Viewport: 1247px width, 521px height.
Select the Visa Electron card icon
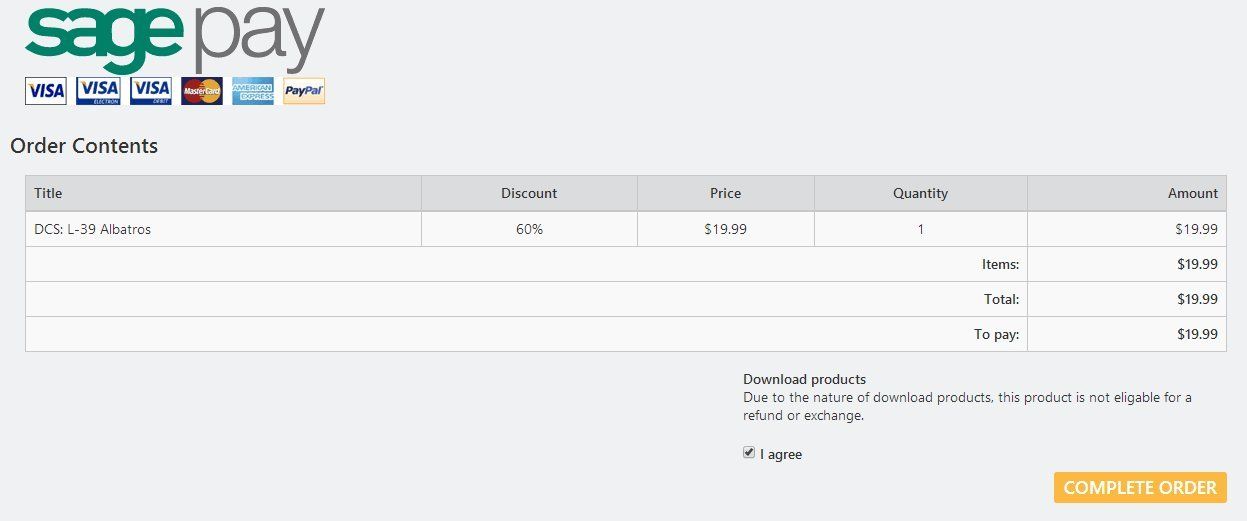(x=98, y=91)
